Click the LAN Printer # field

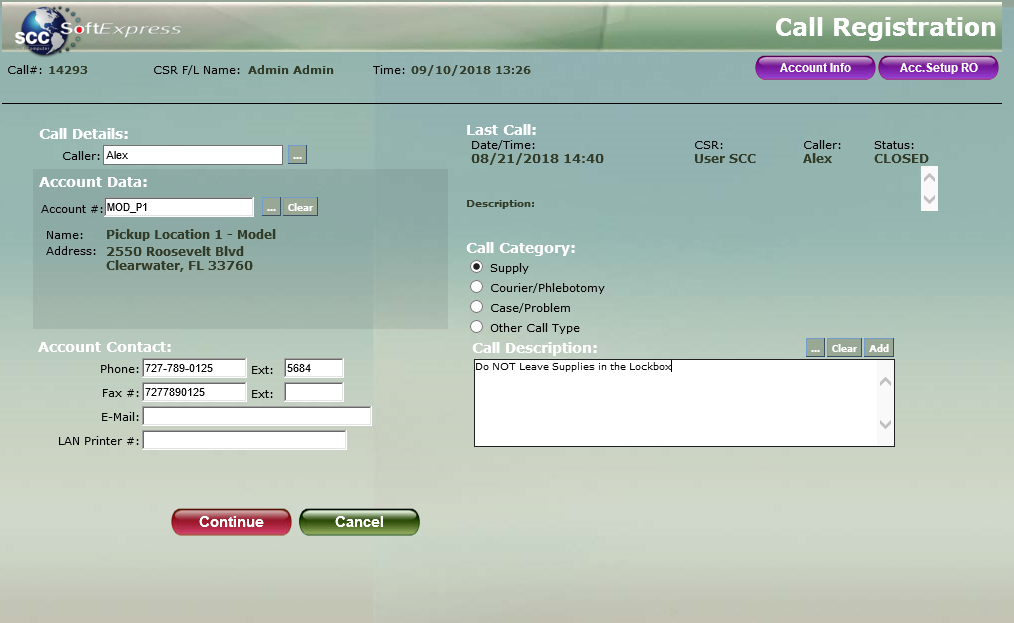coord(245,440)
